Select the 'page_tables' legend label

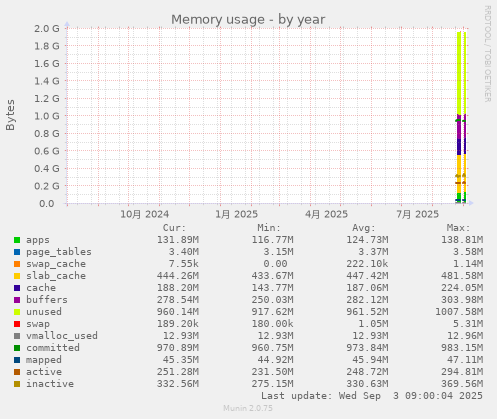(x=59, y=252)
